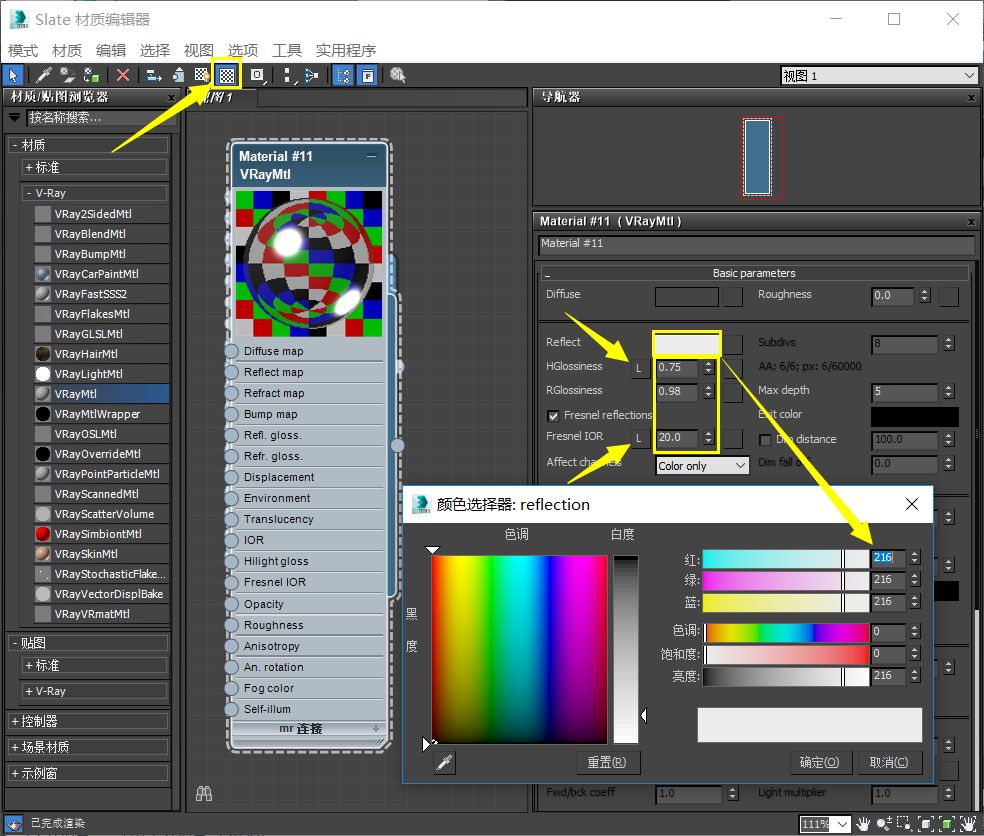Select the Zoom tool in status bar
Viewport: 984px width, 836px height.
(884, 823)
